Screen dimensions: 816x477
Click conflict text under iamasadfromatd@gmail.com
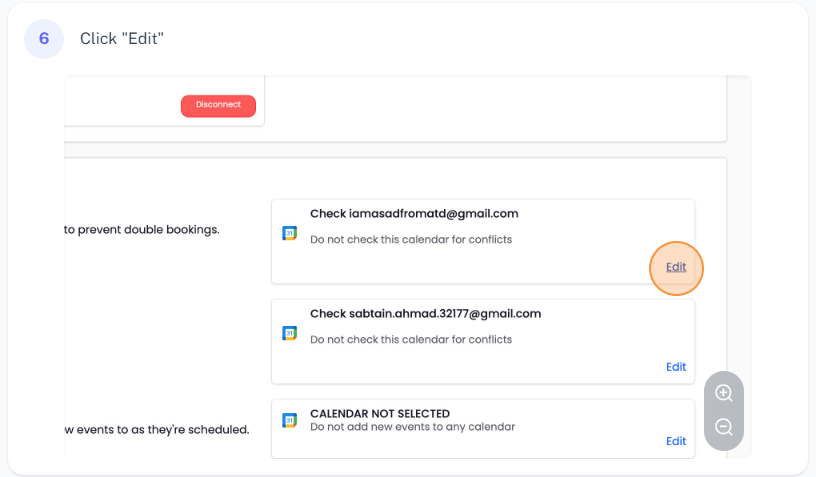click(411, 239)
